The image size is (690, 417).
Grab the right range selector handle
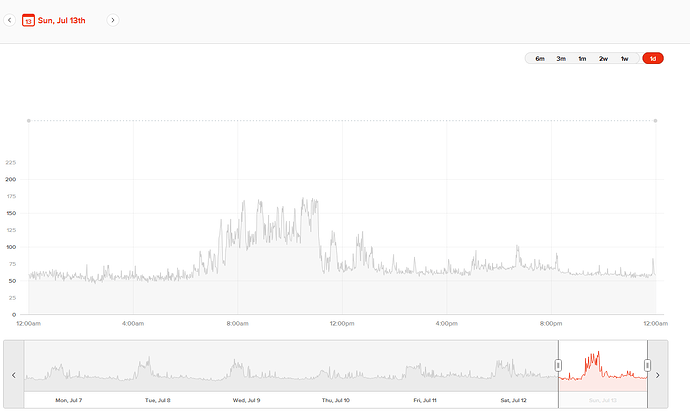point(647,365)
